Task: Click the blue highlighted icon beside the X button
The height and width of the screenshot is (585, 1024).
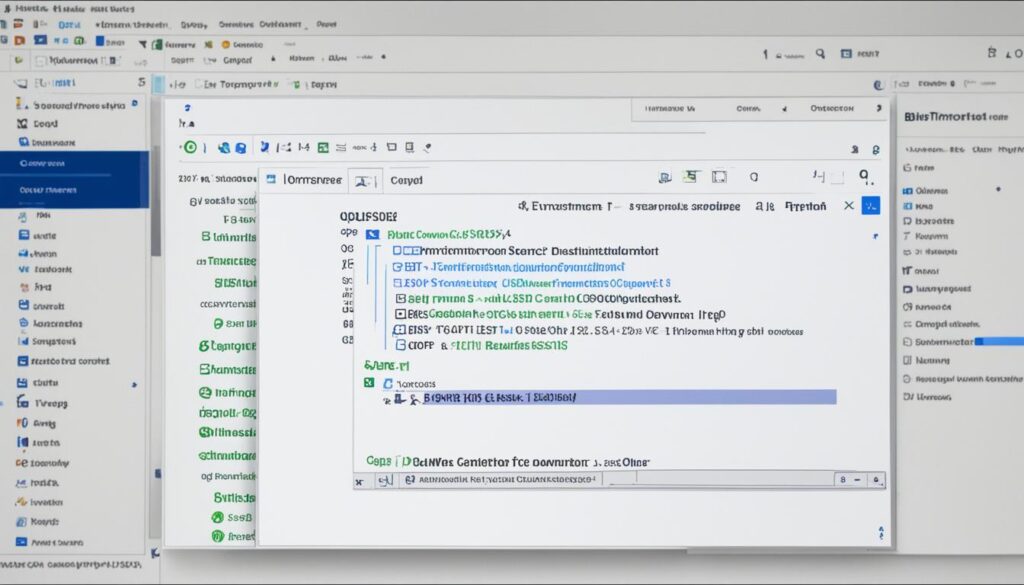Action: coord(871,205)
